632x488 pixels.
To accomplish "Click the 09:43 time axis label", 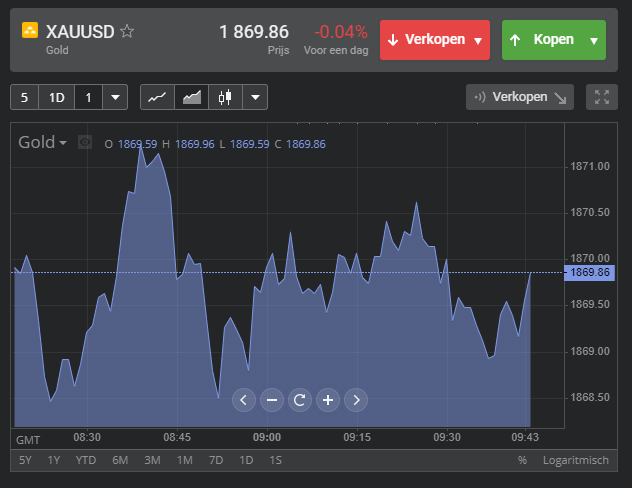I will click(x=525, y=437).
